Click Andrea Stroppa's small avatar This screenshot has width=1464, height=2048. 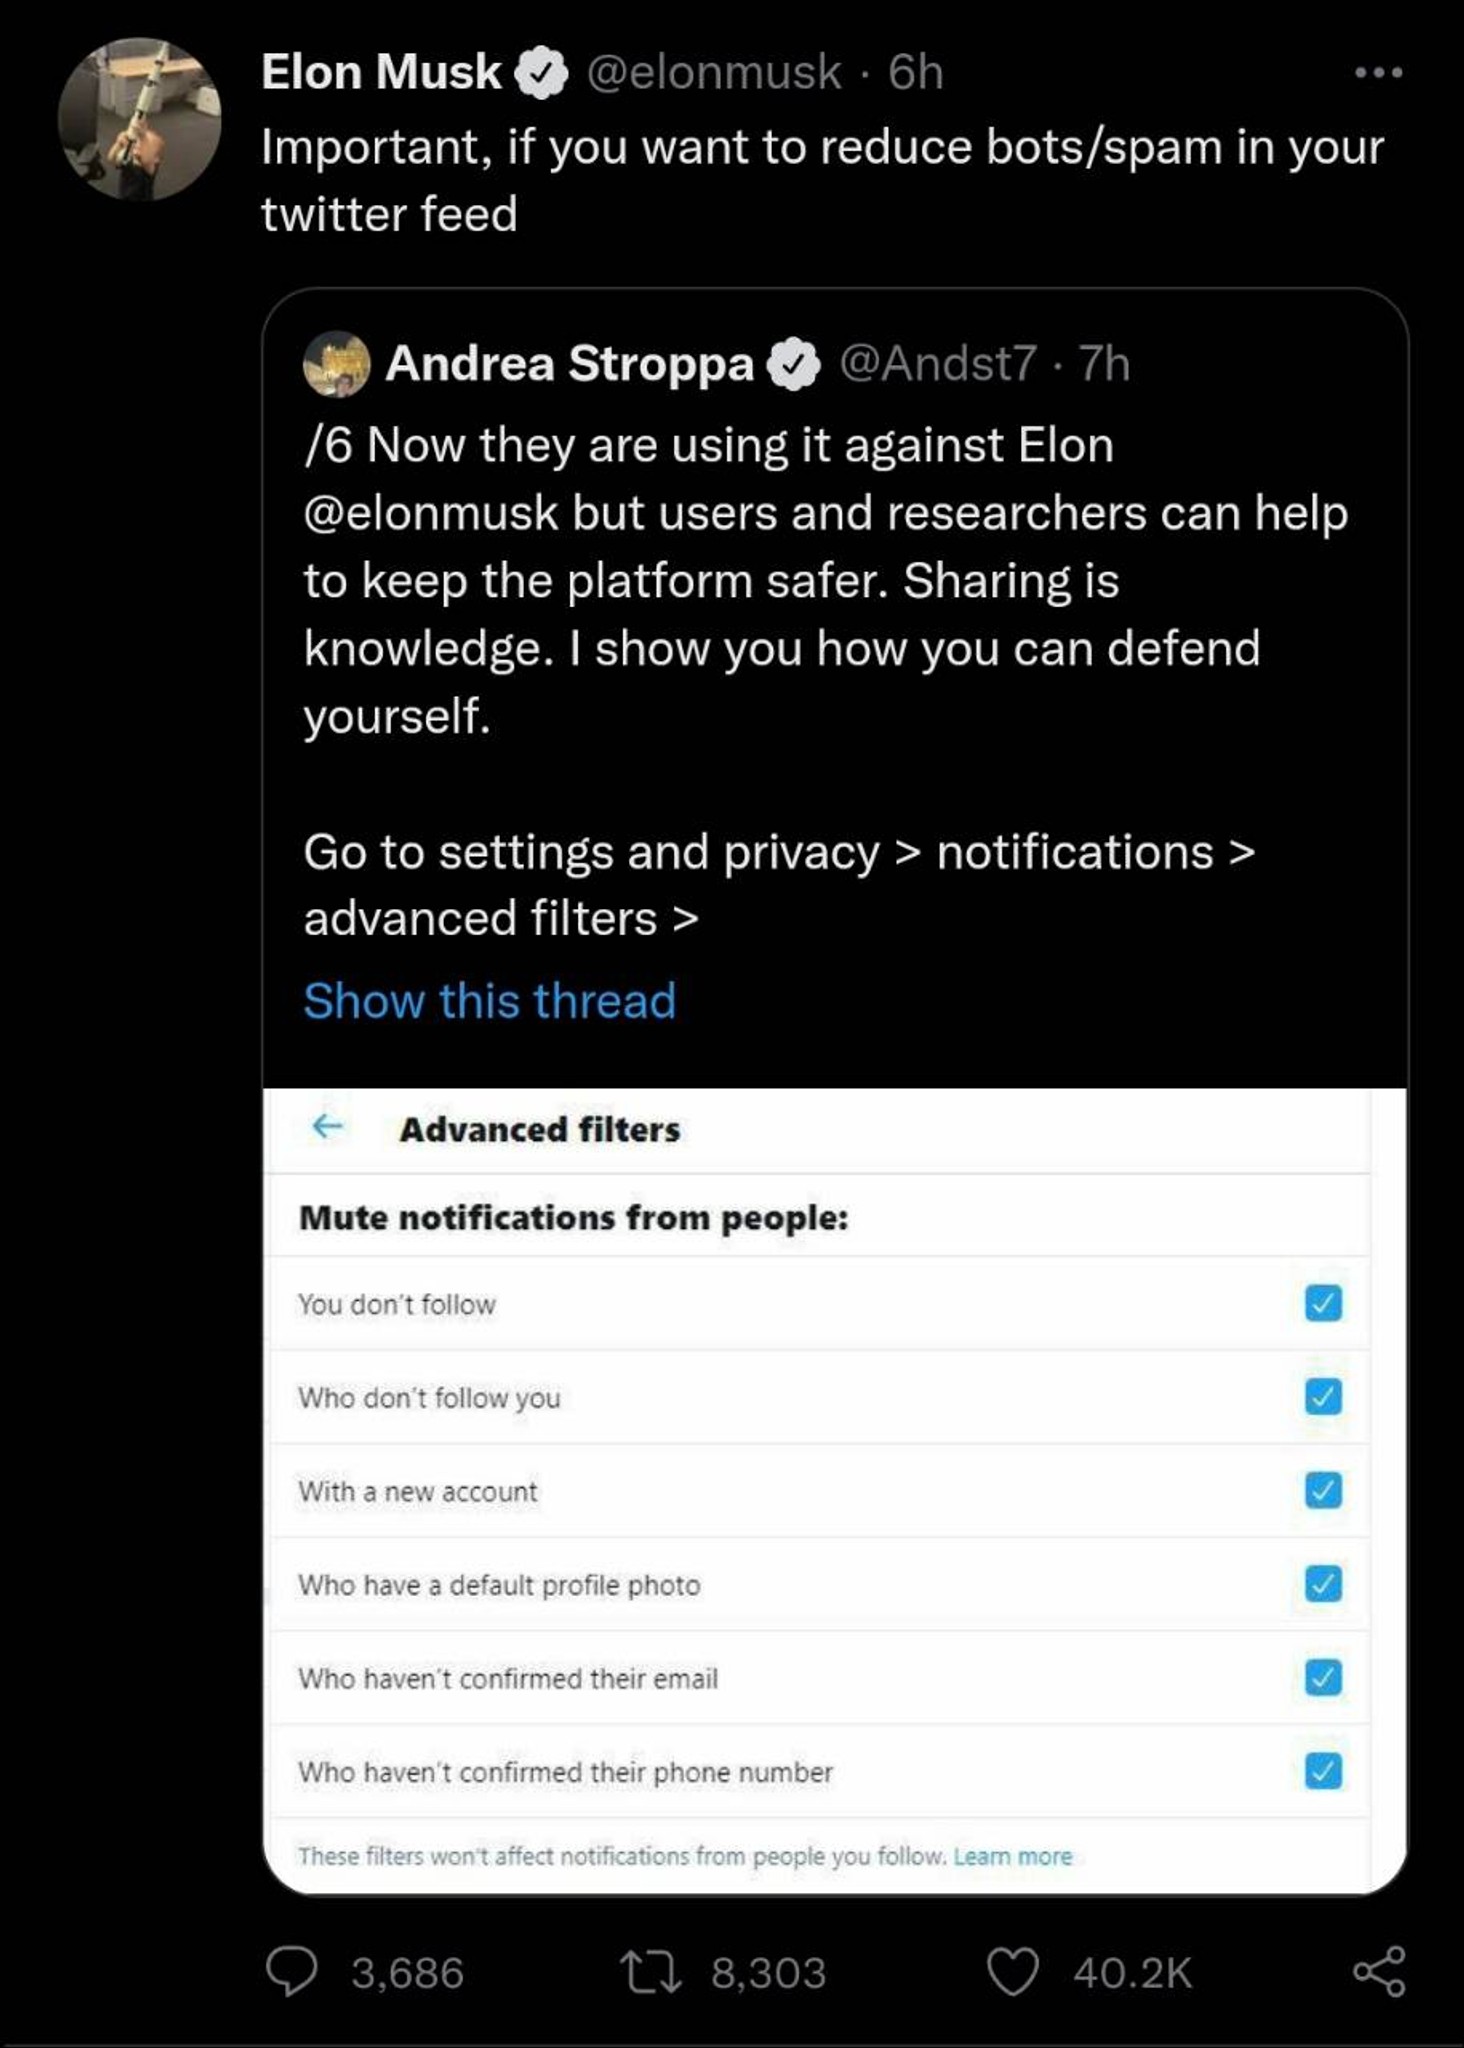[337, 364]
